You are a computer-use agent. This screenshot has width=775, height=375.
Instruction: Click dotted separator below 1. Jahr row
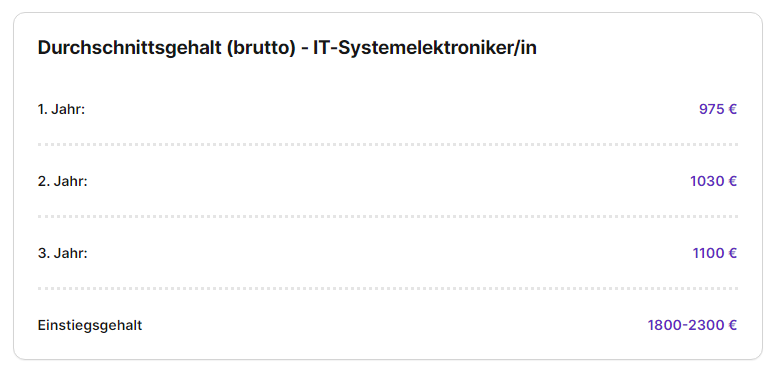point(388,145)
